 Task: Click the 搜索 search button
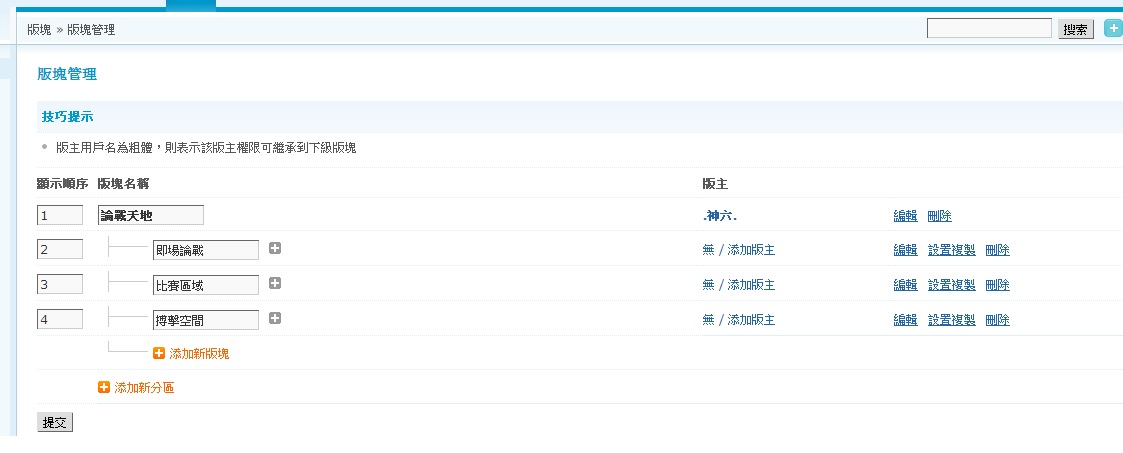point(1076,29)
